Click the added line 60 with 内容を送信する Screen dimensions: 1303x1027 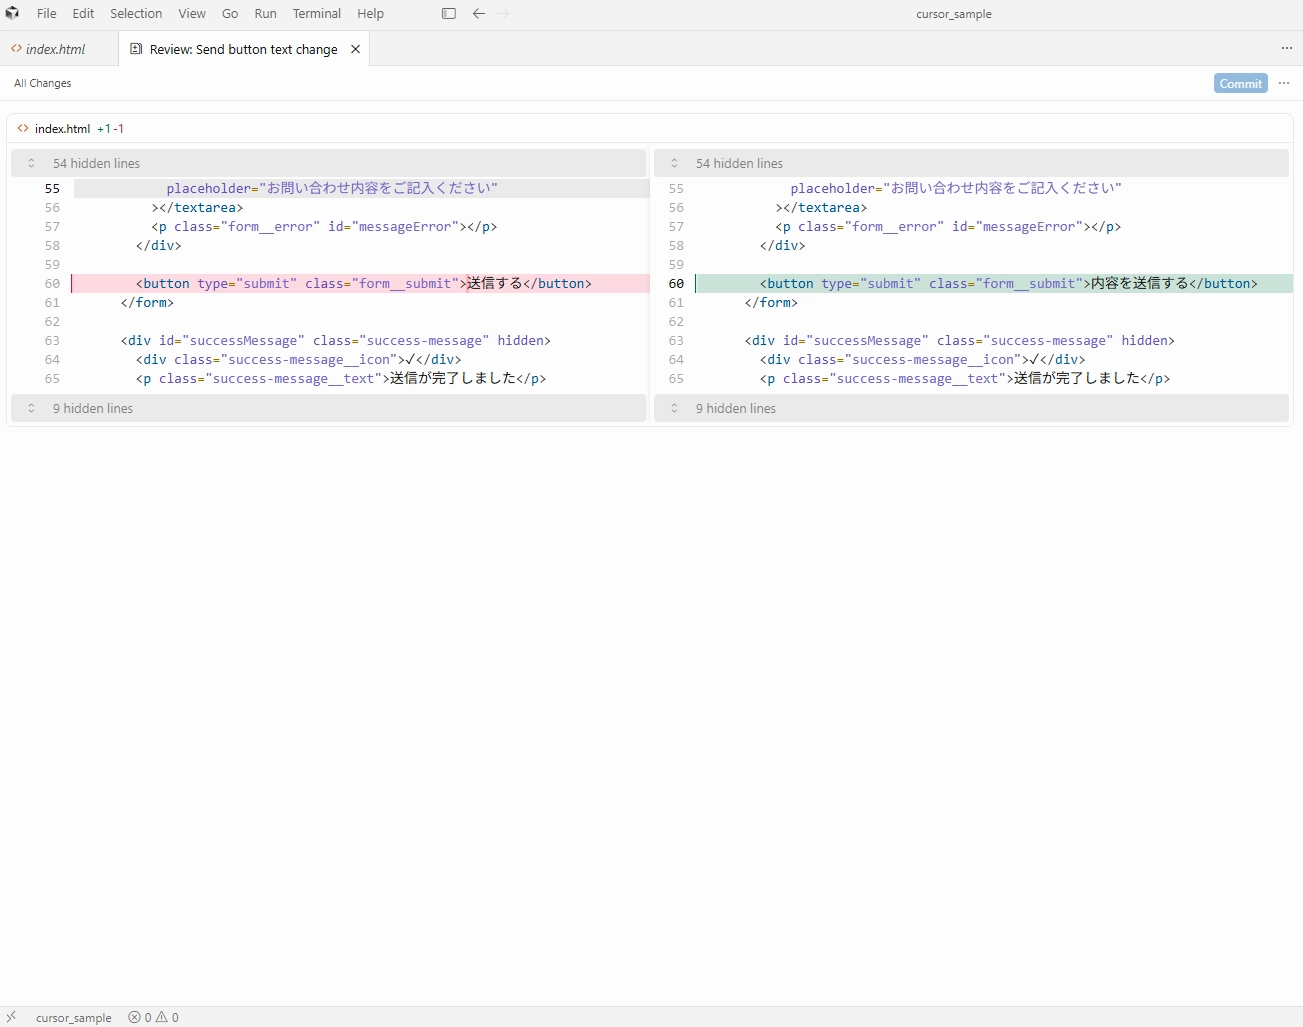point(994,284)
